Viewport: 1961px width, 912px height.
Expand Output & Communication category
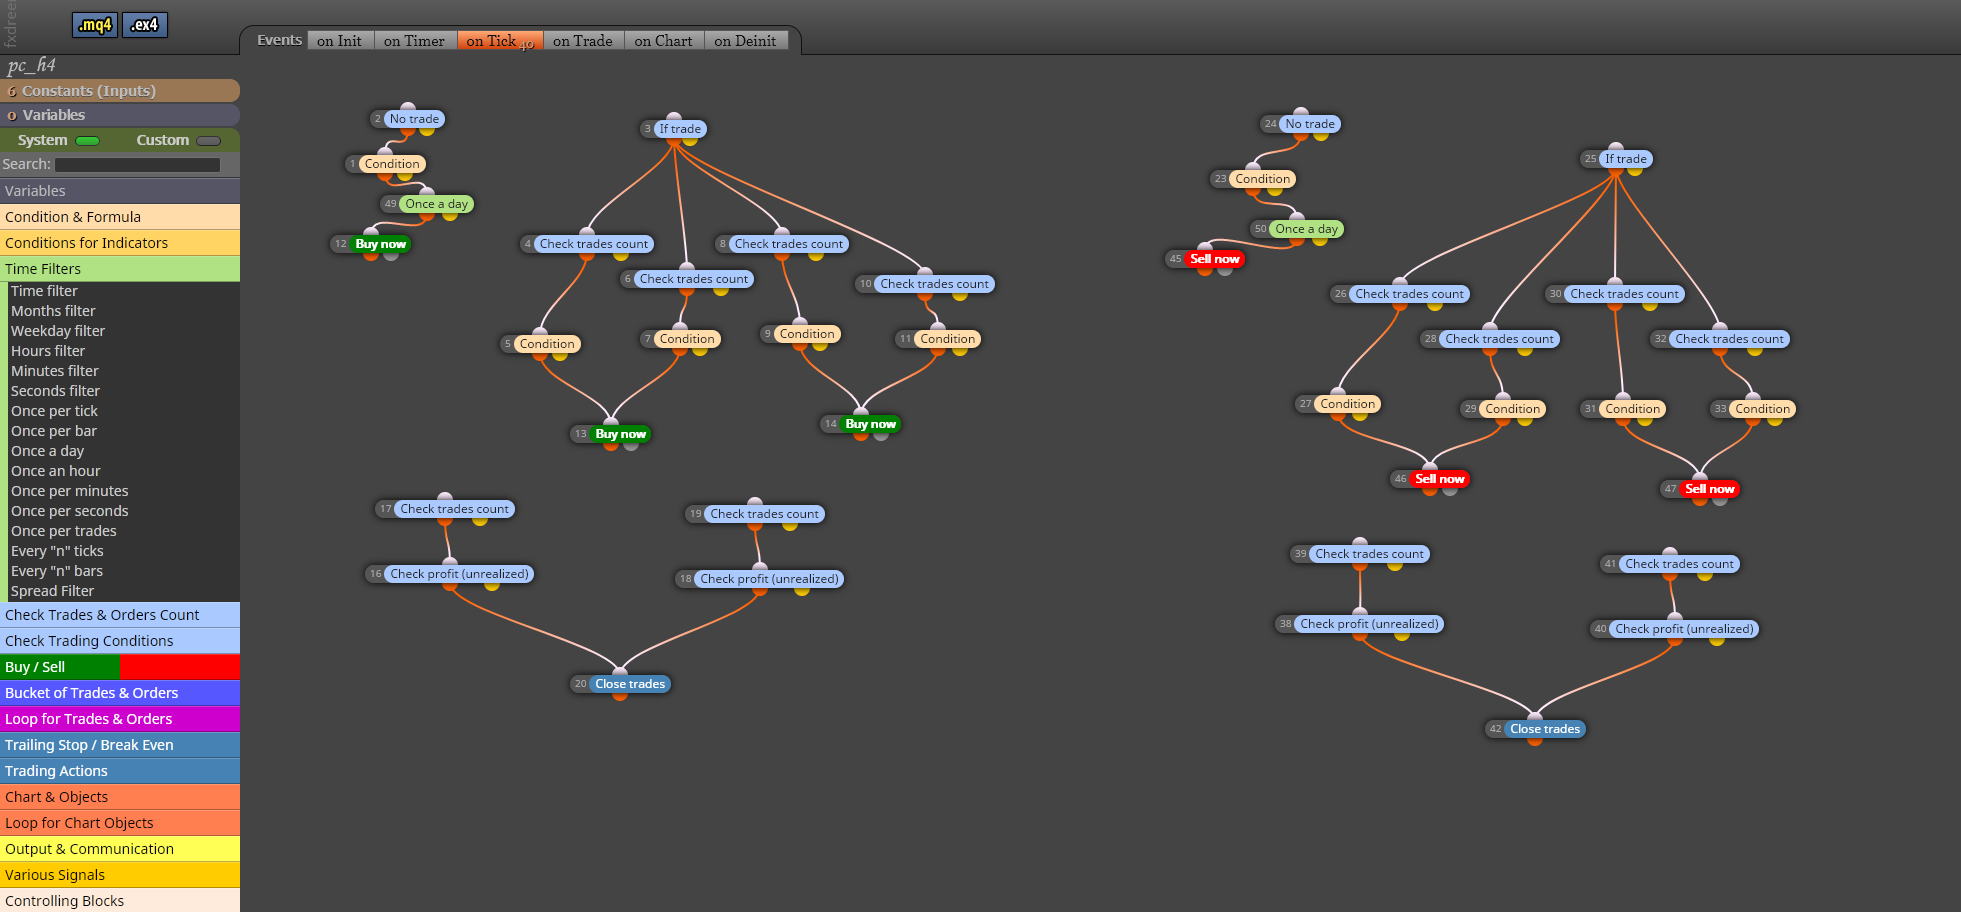120,849
